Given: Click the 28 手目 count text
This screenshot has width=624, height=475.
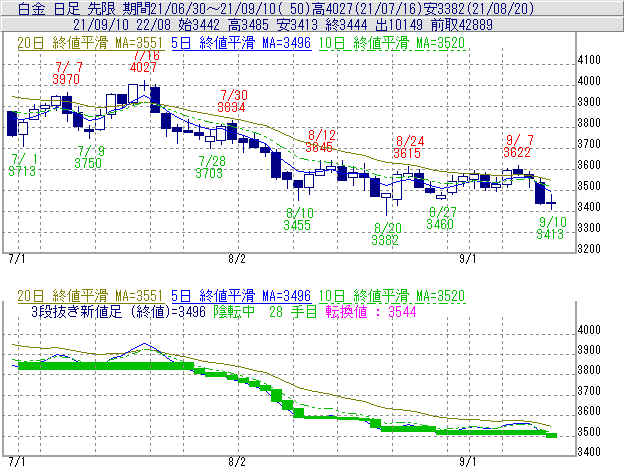Looking at the screenshot, I should click(x=293, y=311).
